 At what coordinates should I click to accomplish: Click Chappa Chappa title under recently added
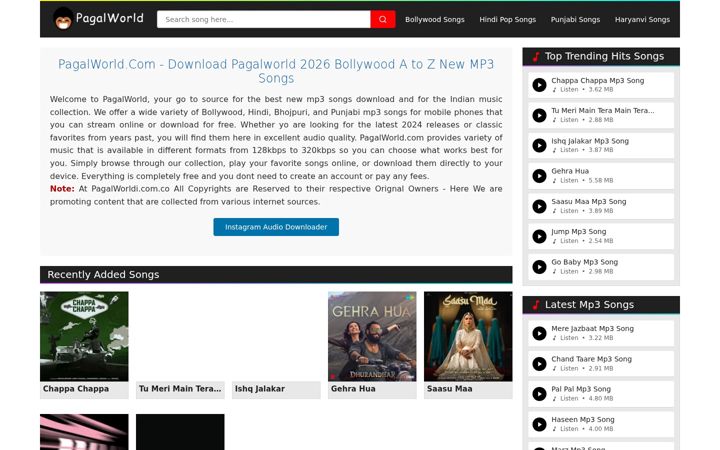[x=76, y=388]
